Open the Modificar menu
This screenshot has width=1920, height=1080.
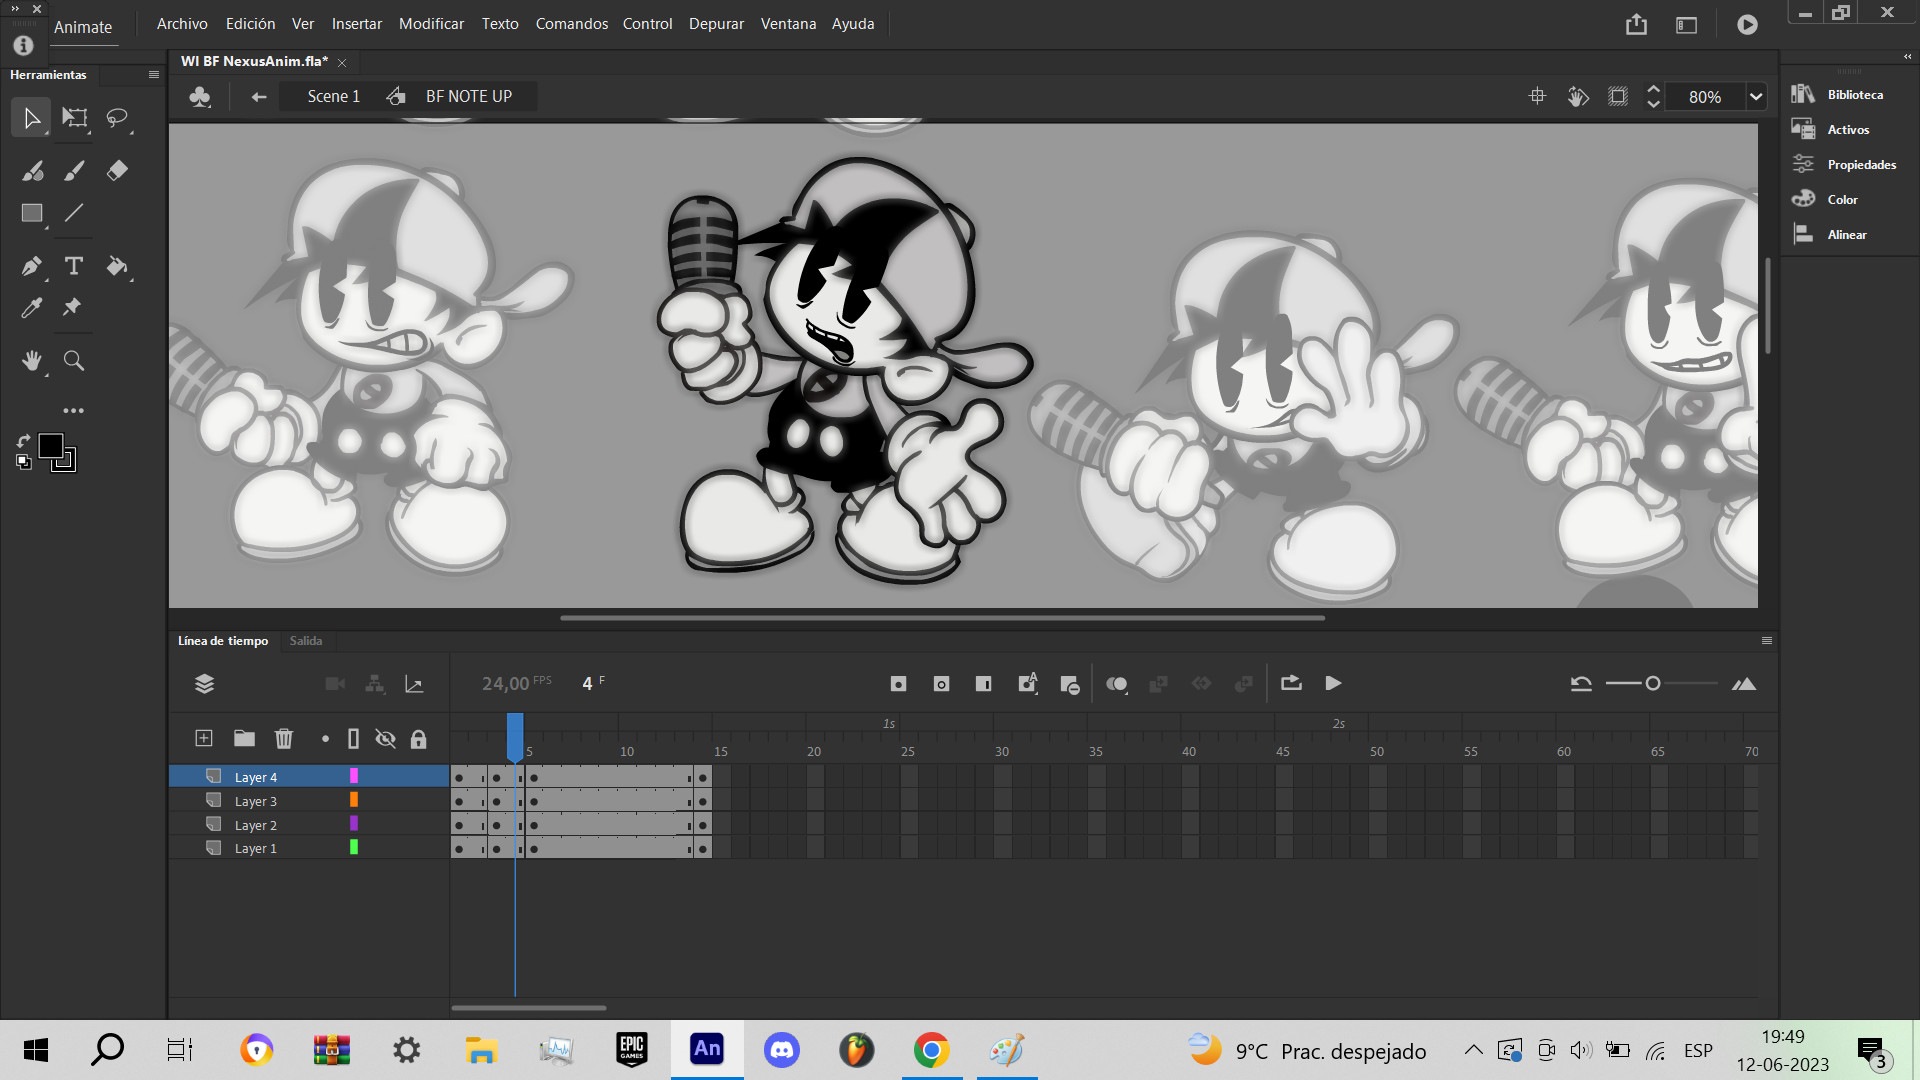coord(431,24)
